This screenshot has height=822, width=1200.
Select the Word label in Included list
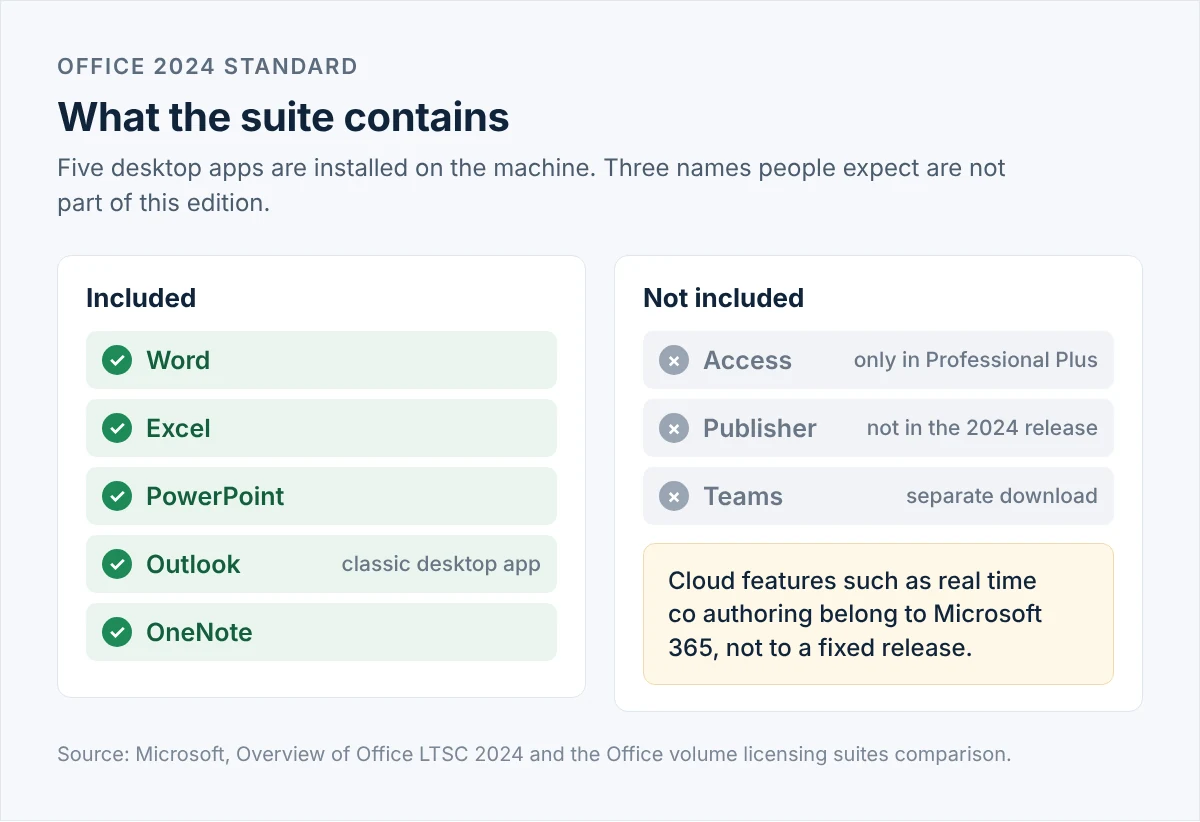click(178, 360)
